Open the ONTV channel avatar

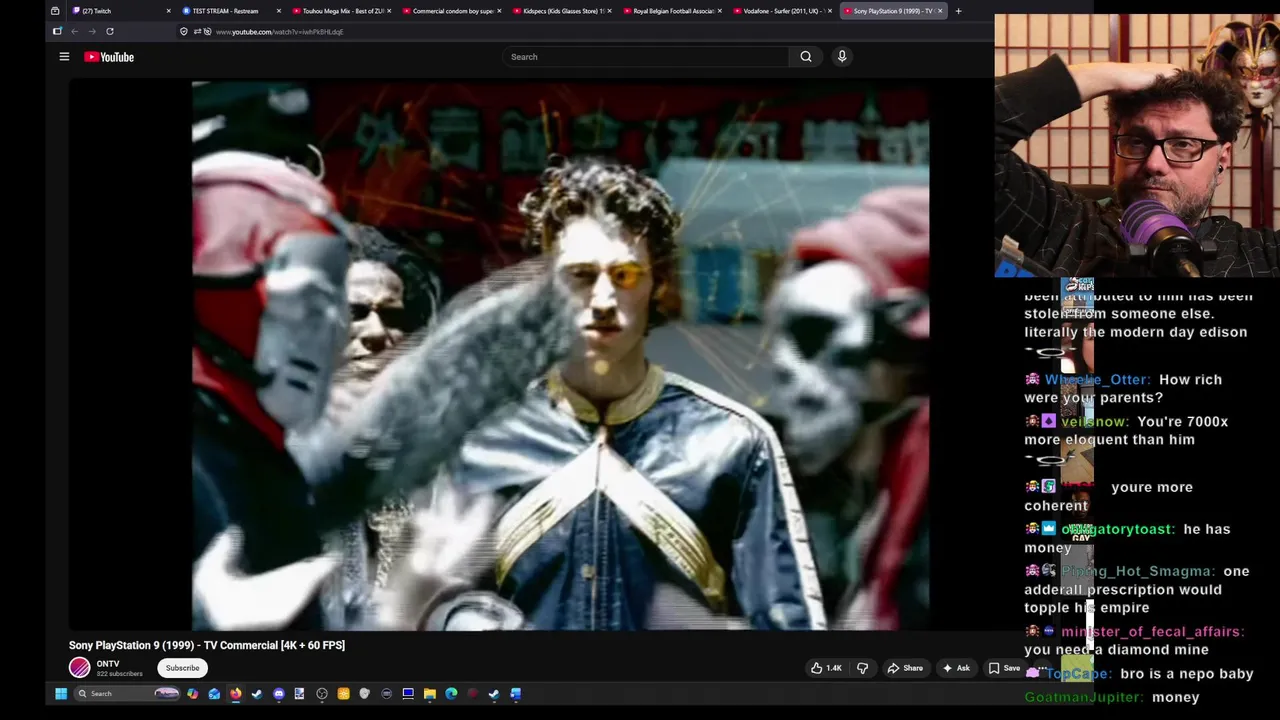point(80,668)
